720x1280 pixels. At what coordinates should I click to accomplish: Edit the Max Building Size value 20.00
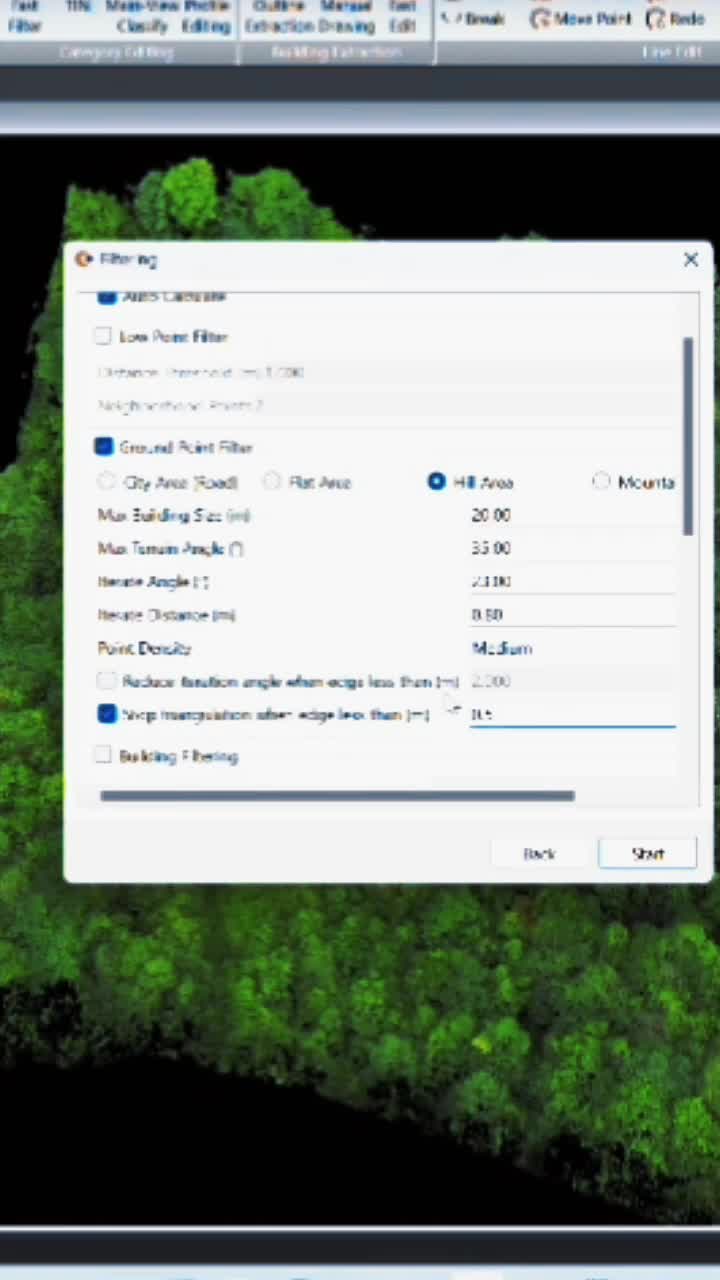point(572,515)
